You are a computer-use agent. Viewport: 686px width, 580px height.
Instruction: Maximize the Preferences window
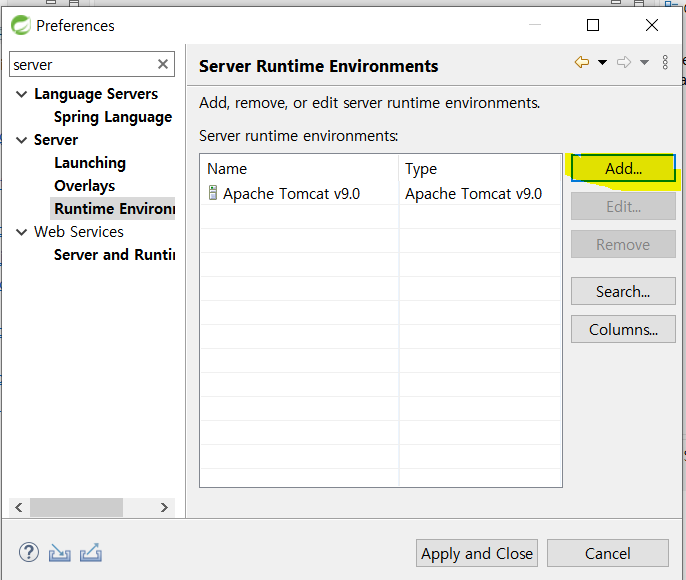click(x=592, y=25)
